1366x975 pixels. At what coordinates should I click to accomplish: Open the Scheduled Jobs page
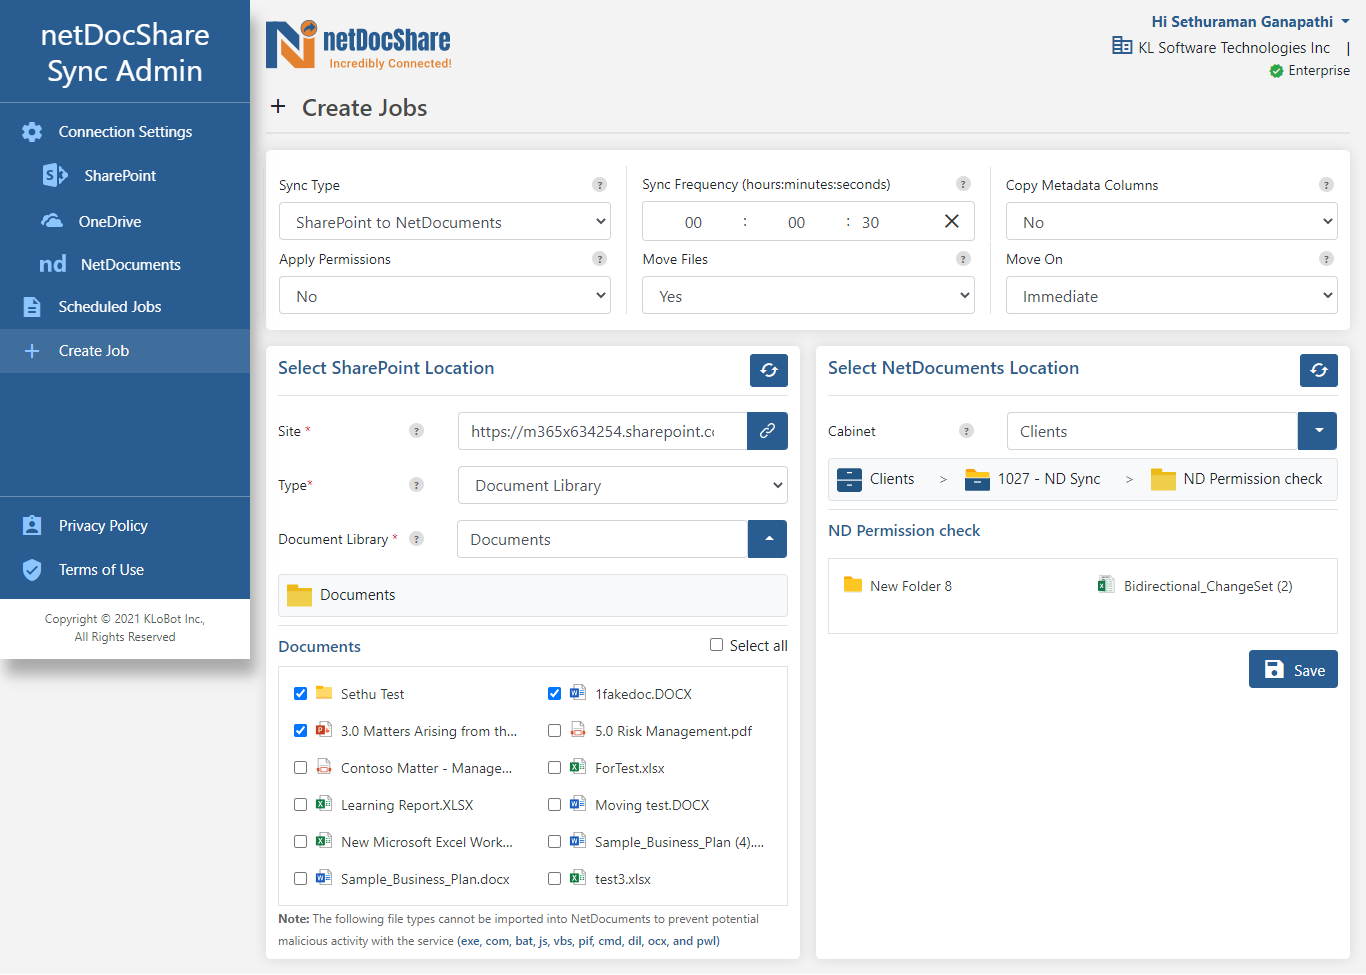coord(125,307)
